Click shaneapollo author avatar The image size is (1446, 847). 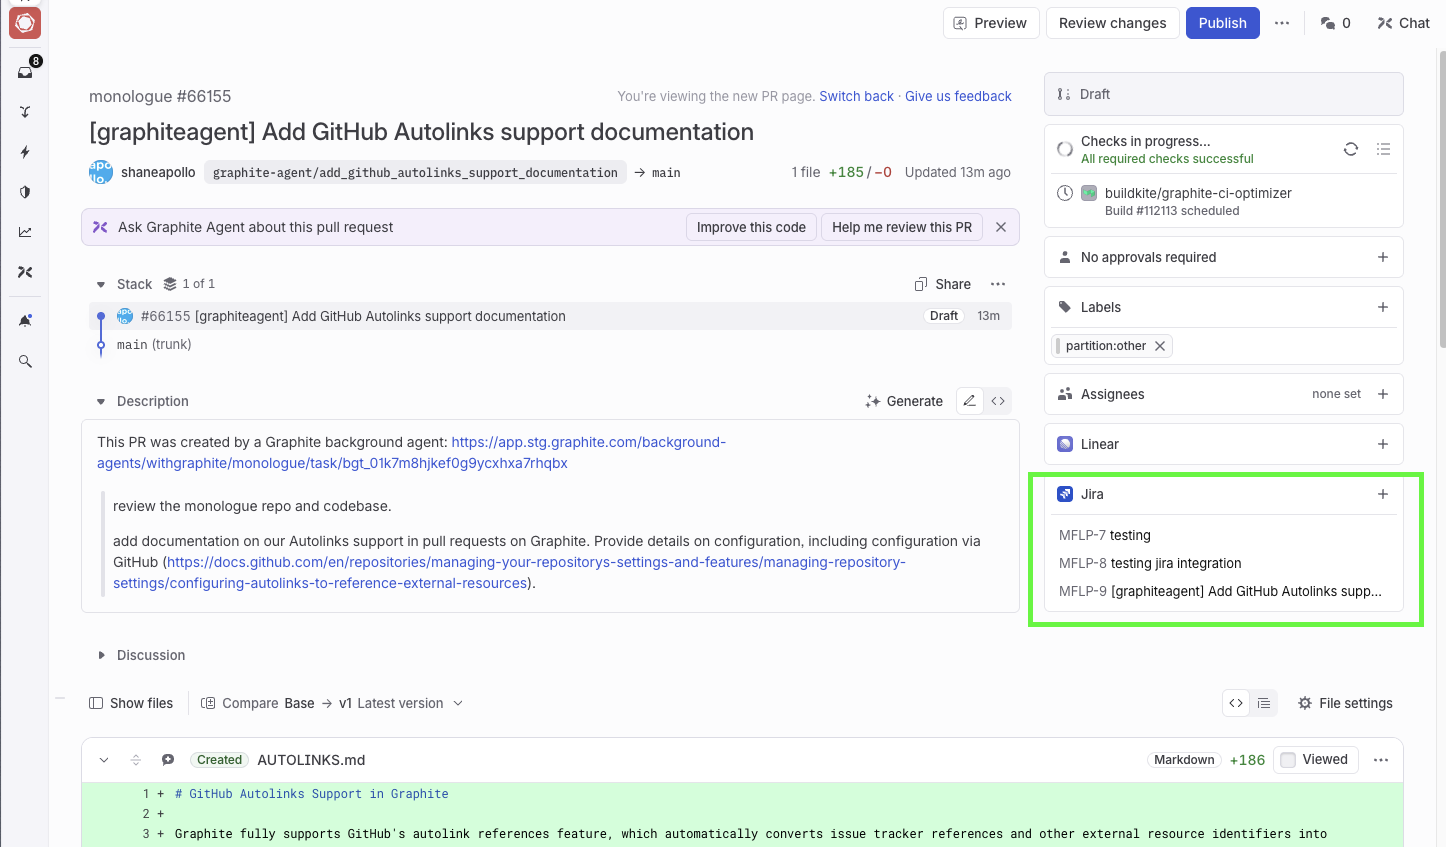click(x=101, y=172)
